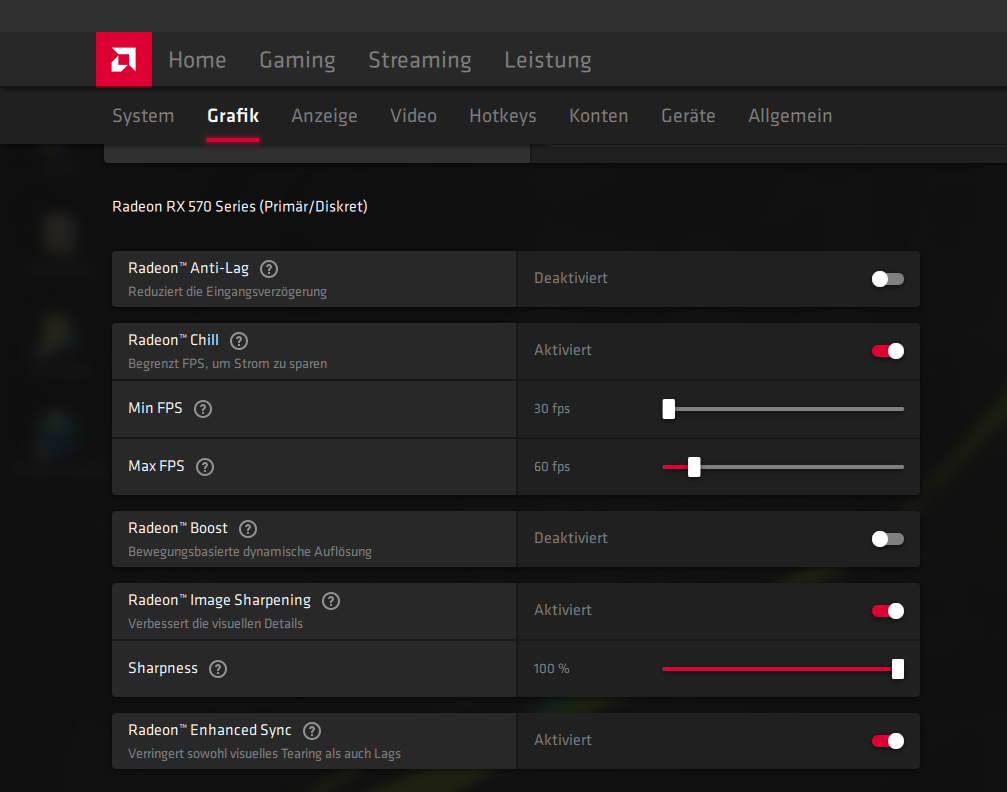This screenshot has width=1007, height=792.
Task: Show Min FPS help tooltip icon
Action: coord(203,409)
